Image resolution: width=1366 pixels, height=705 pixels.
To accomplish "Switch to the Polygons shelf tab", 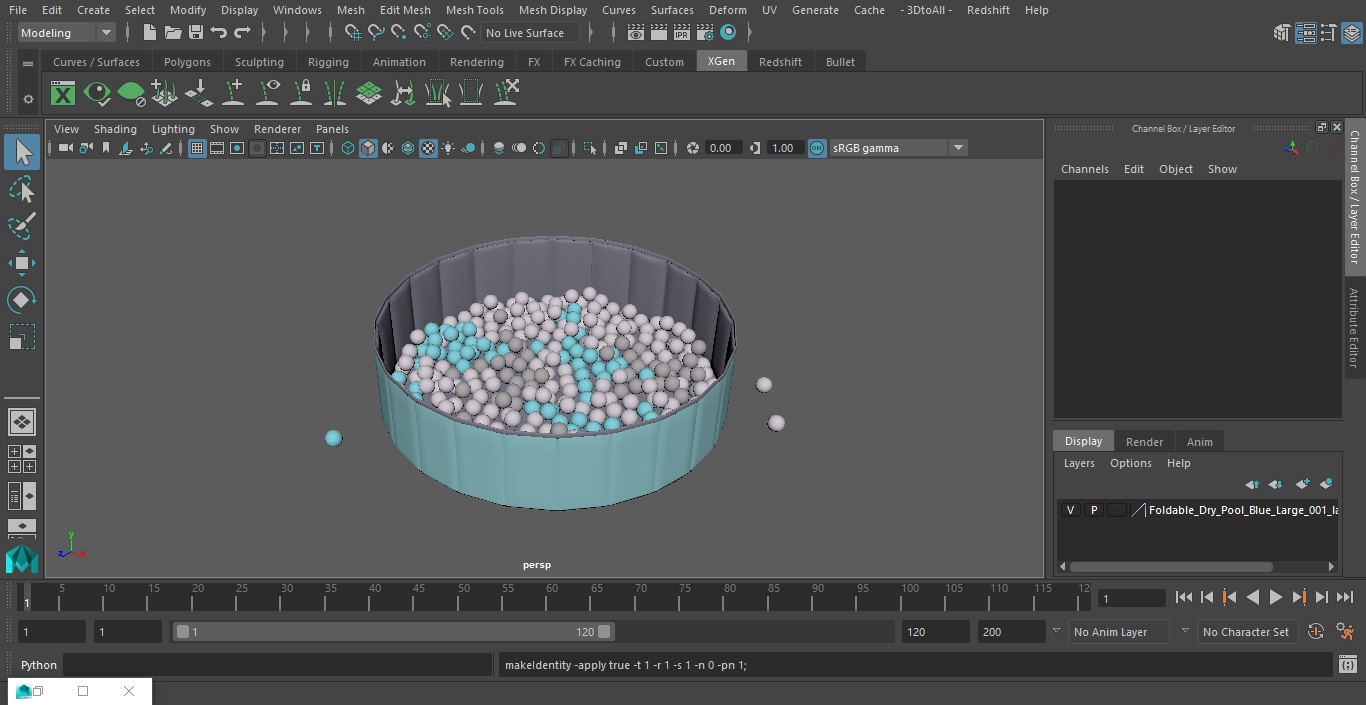I will (x=187, y=62).
